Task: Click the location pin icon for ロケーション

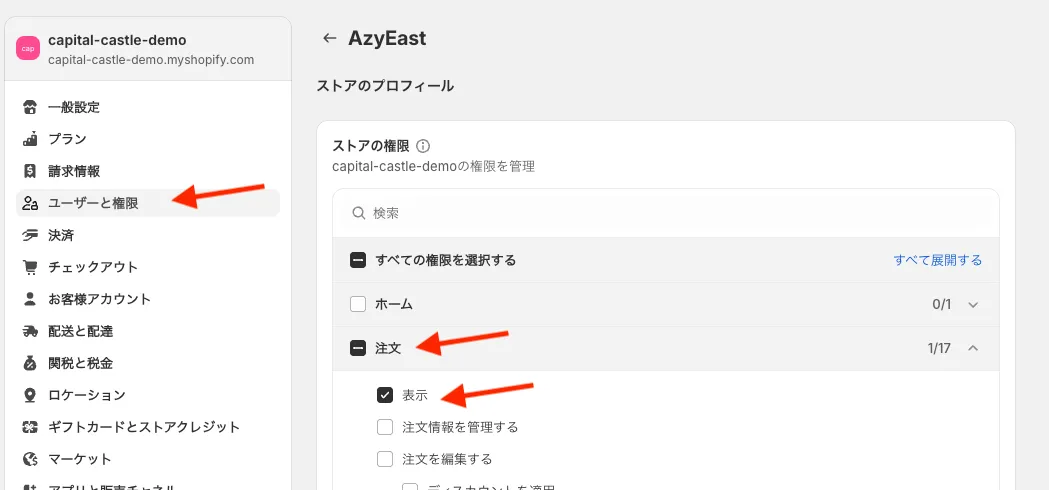Action: tap(30, 395)
